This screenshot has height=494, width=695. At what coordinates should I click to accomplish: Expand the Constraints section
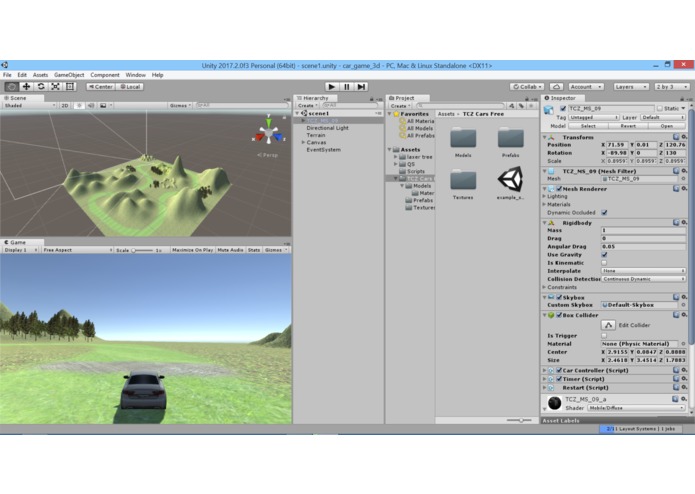(x=544, y=287)
